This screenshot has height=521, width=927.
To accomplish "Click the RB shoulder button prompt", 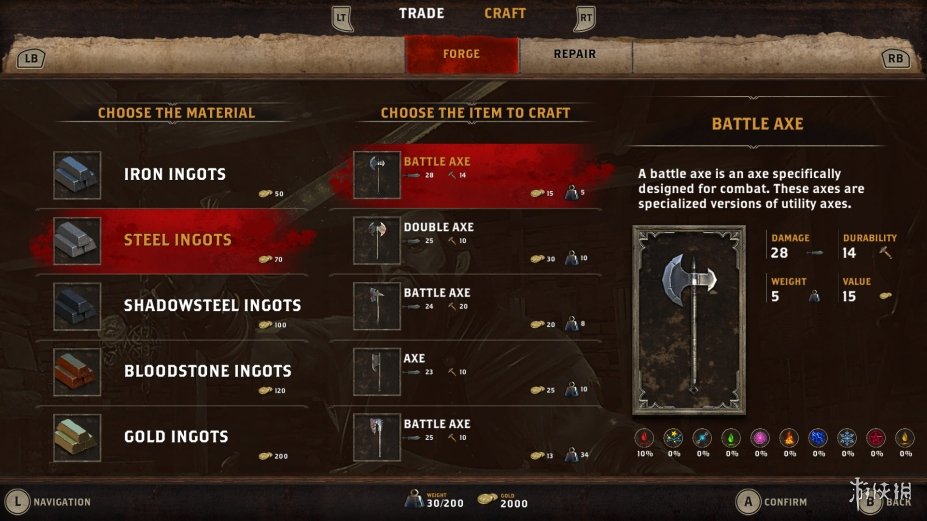I will click(x=895, y=59).
